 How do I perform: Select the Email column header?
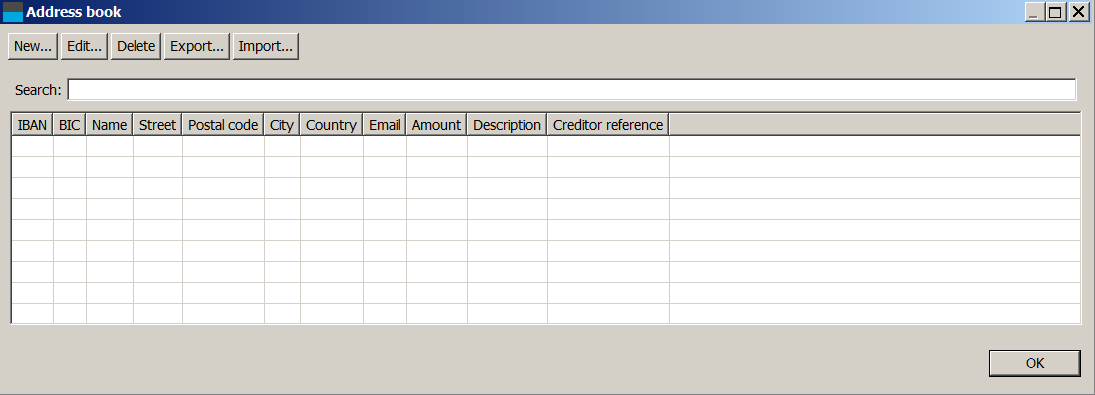point(385,125)
